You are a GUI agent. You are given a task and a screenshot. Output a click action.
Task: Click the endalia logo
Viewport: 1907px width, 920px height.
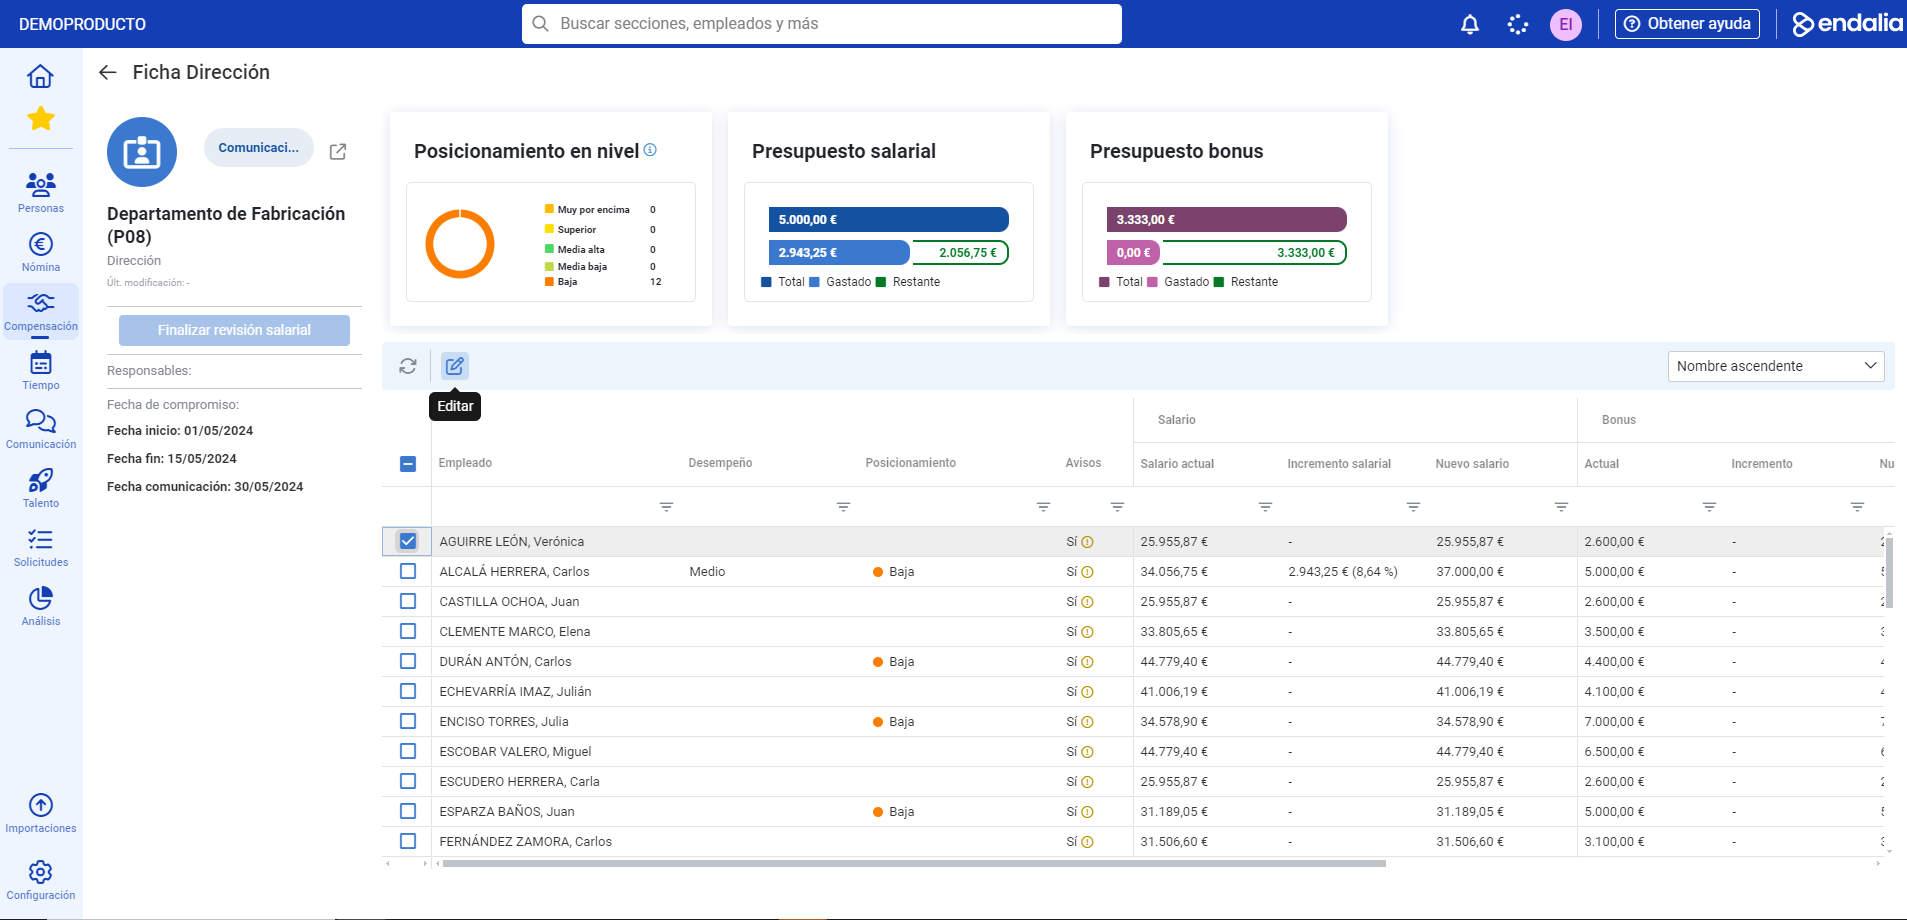[1847, 24]
